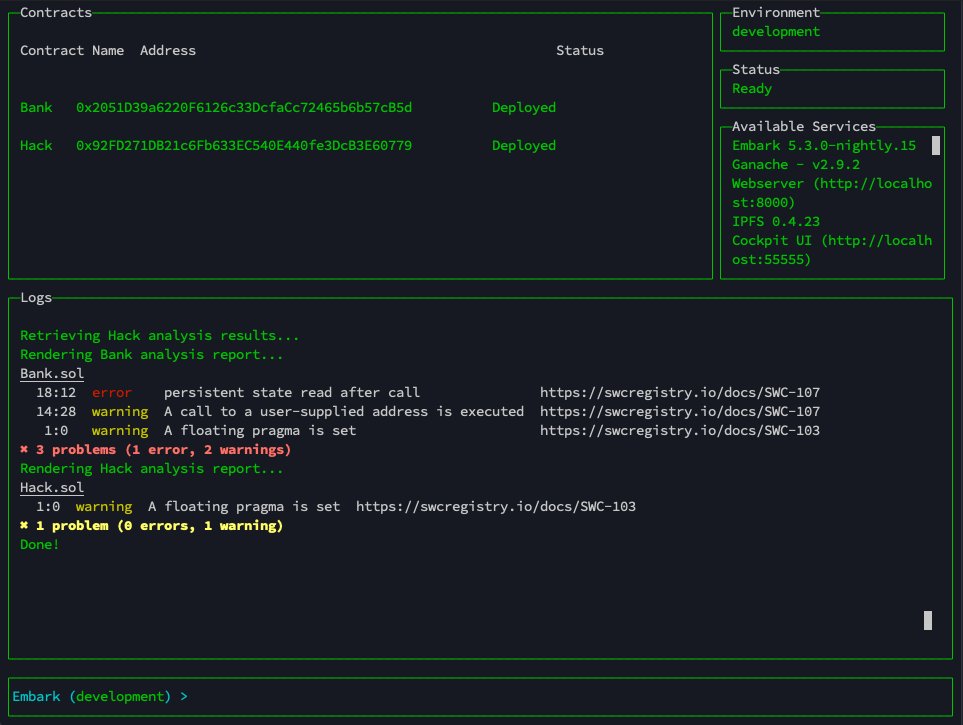Image resolution: width=963 pixels, height=725 pixels.
Task: Select the Bank contract name
Action: click(x=36, y=108)
